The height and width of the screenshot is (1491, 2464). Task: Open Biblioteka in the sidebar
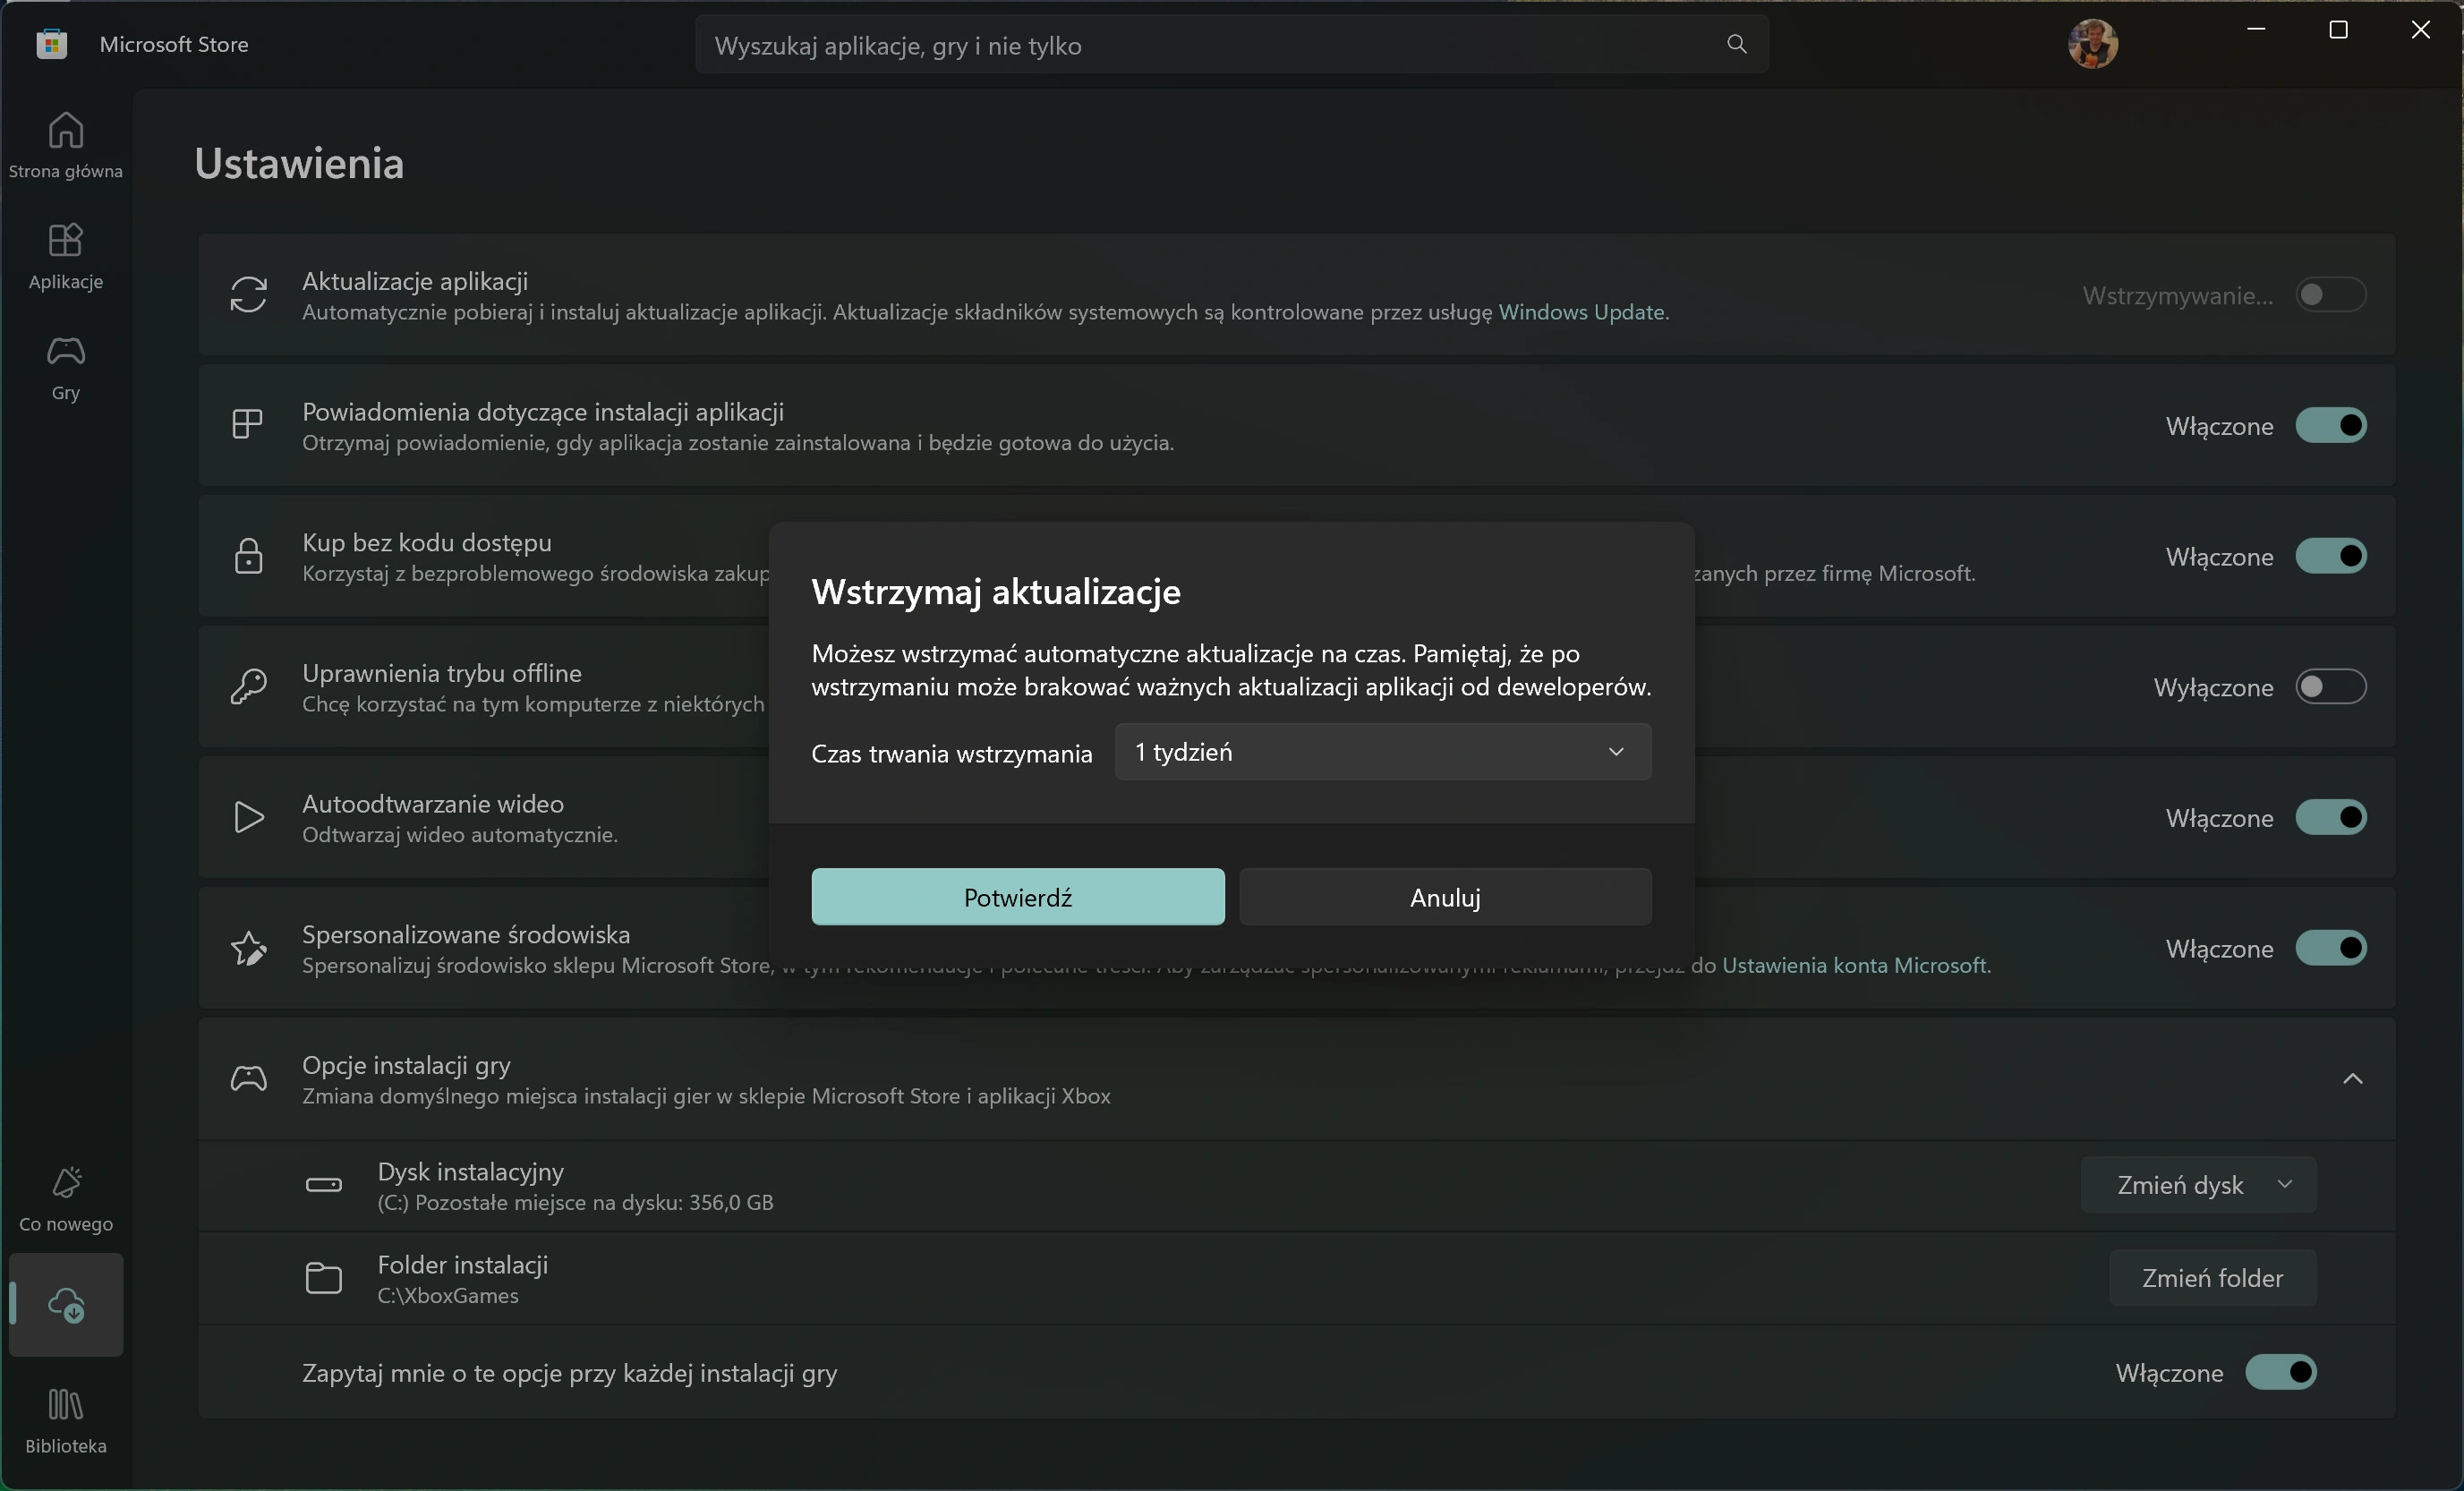click(66, 1421)
